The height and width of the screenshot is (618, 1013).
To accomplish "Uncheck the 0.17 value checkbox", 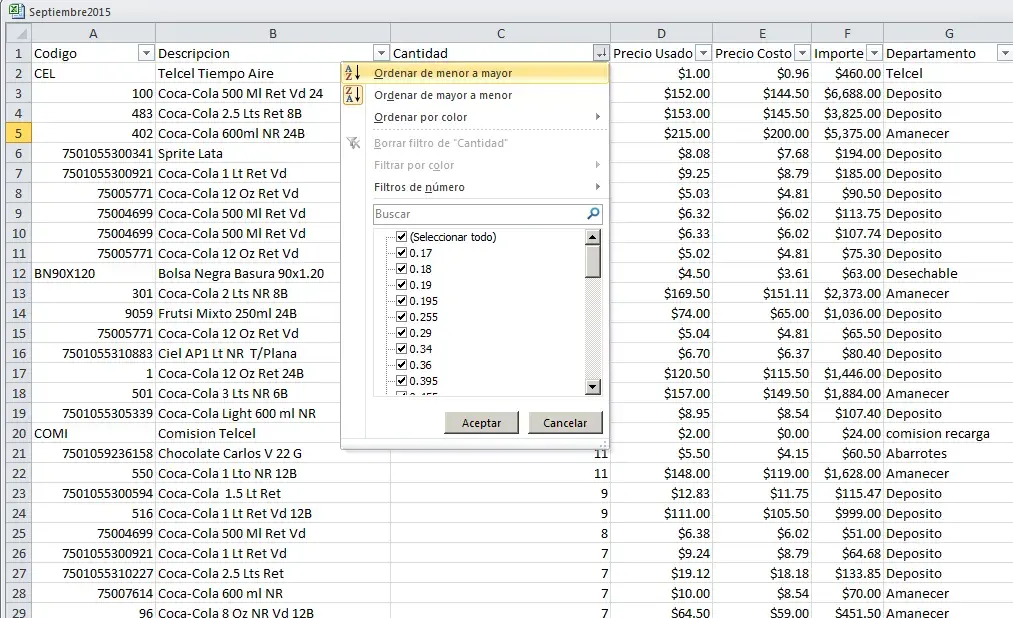I will (x=401, y=253).
